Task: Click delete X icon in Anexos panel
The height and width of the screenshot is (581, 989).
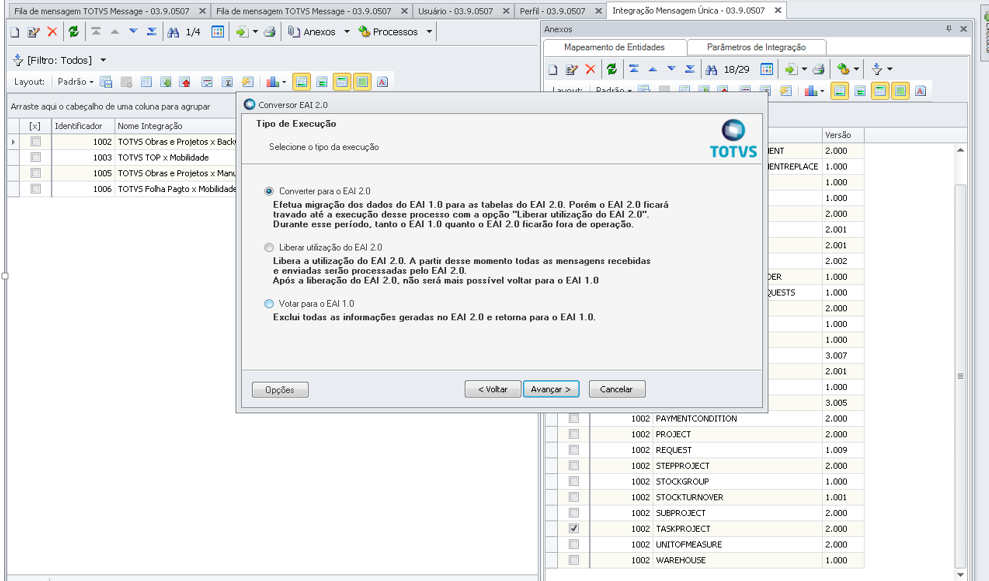Action: click(x=590, y=69)
